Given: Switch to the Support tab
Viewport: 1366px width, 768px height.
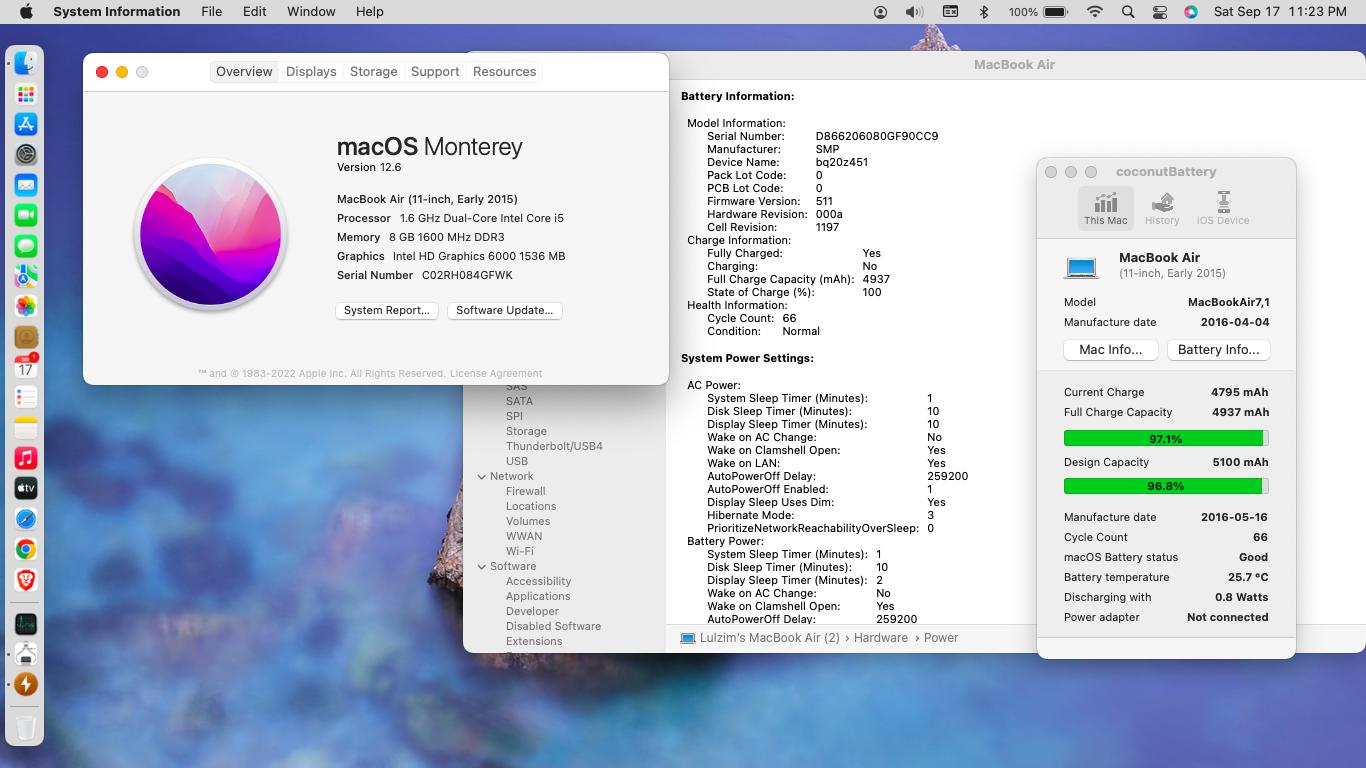Looking at the screenshot, I should [435, 72].
